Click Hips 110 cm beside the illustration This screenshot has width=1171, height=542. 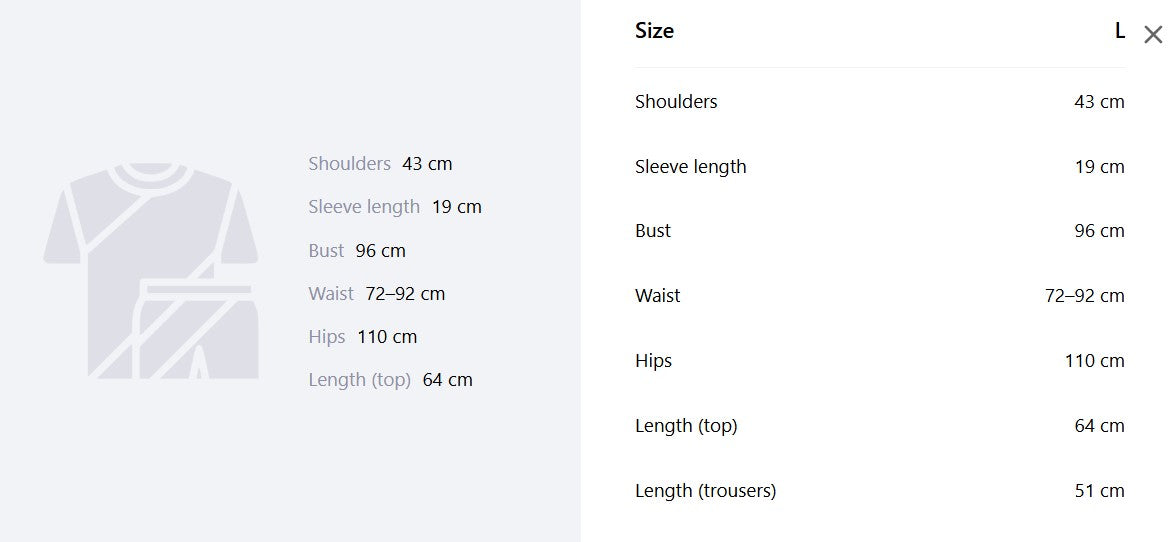(x=363, y=337)
